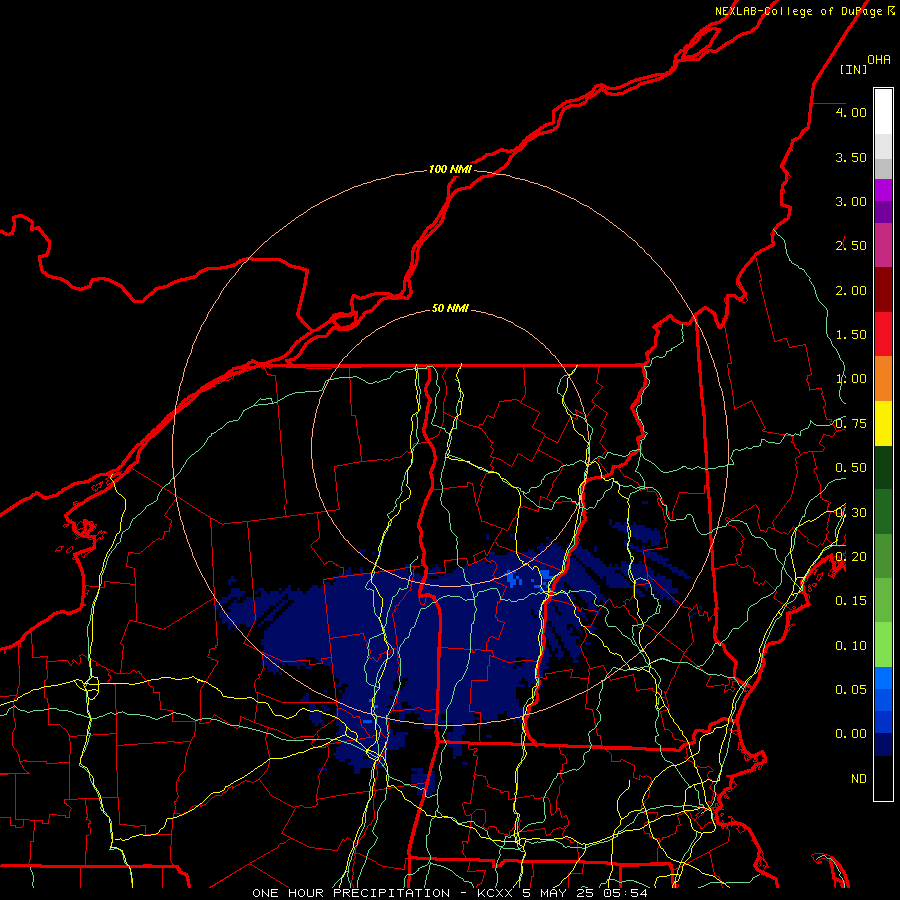
Task: Pick the orange 1.00 inch legend color
Action: [883, 378]
